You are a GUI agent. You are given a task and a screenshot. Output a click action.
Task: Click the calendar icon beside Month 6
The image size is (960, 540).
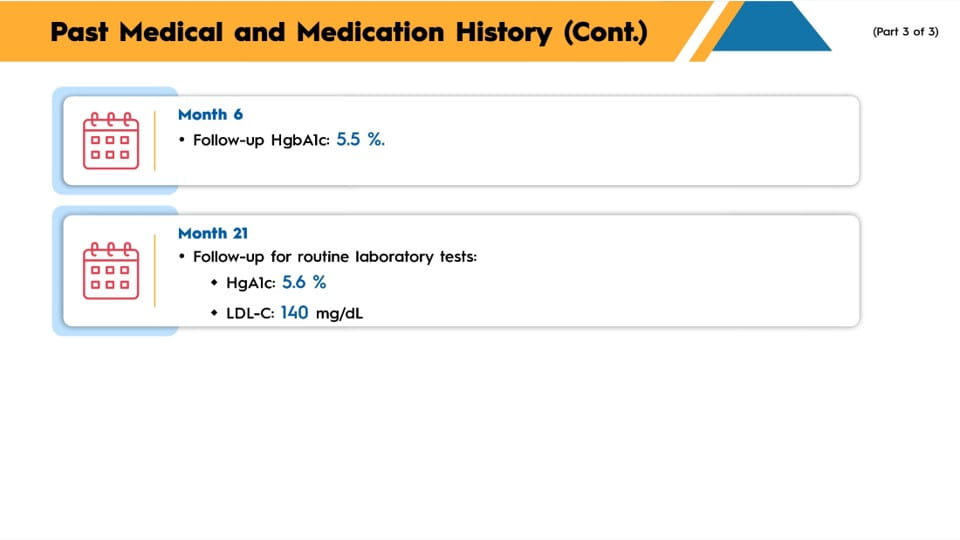coord(110,141)
